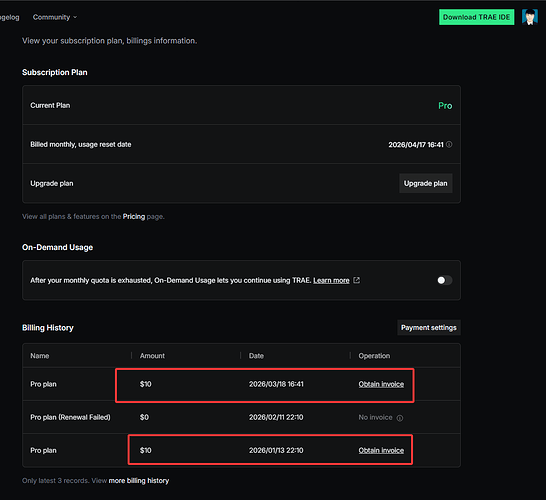The width and height of the screenshot is (546, 500).
Task: Open Payment settings
Action: coord(429,328)
